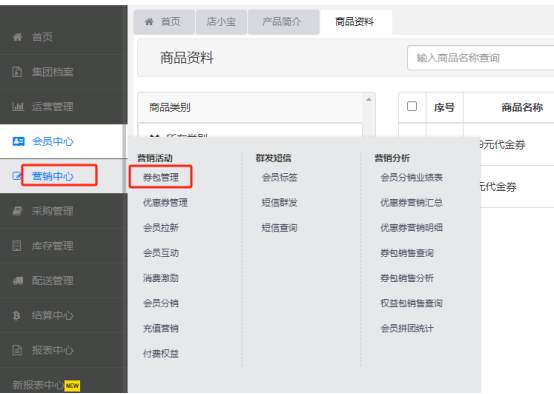Screen dimensions: 554x394
Task: Click the 集团档案 document icon
Action: [x=17, y=72]
